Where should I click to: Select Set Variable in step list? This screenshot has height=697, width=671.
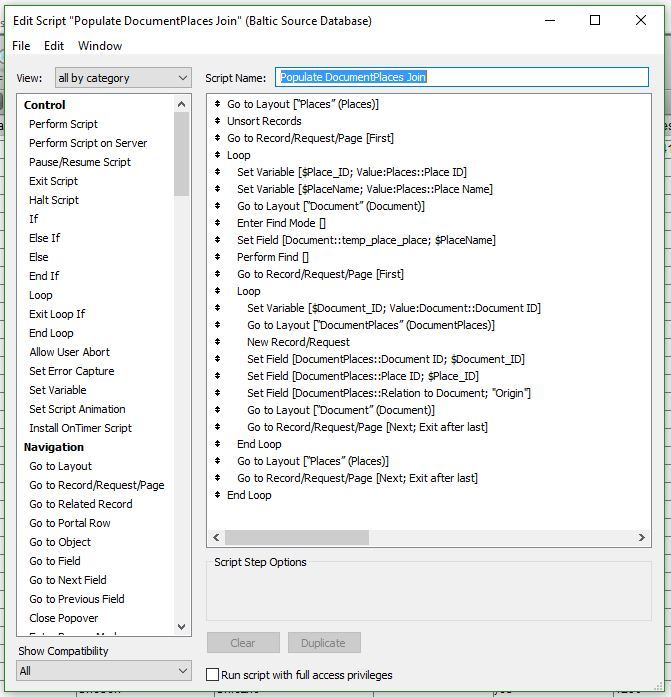coord(58,390)
